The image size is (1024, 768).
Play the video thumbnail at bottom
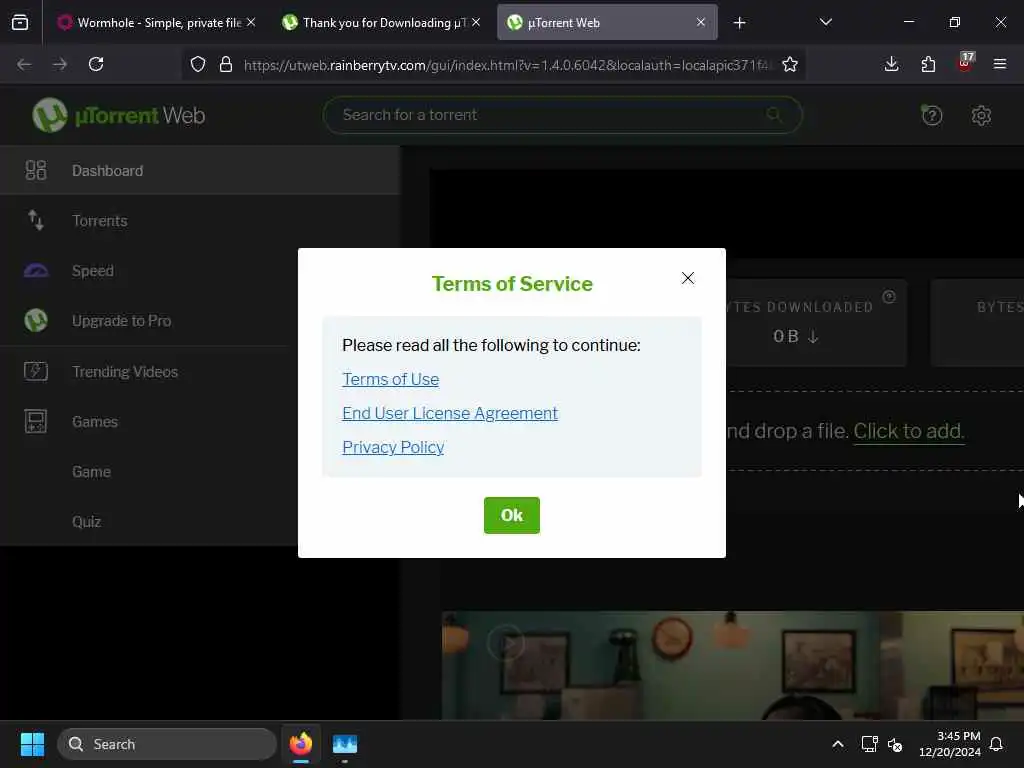coord(505,643)
